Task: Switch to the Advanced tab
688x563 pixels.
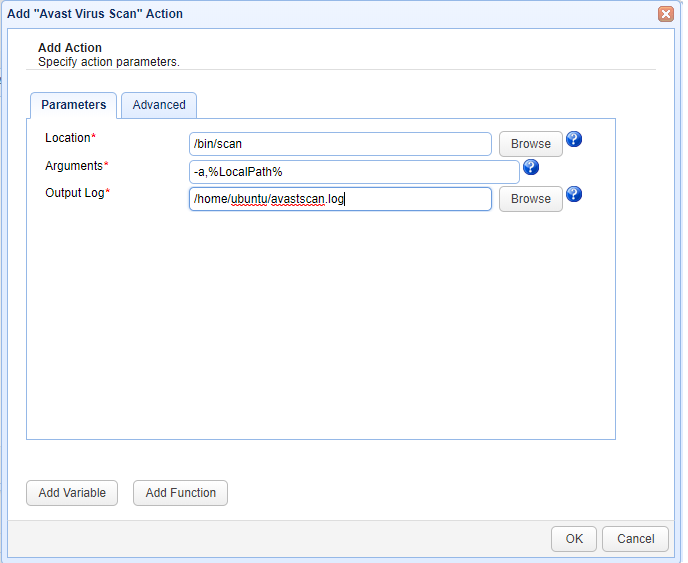Action: (159, 105)
